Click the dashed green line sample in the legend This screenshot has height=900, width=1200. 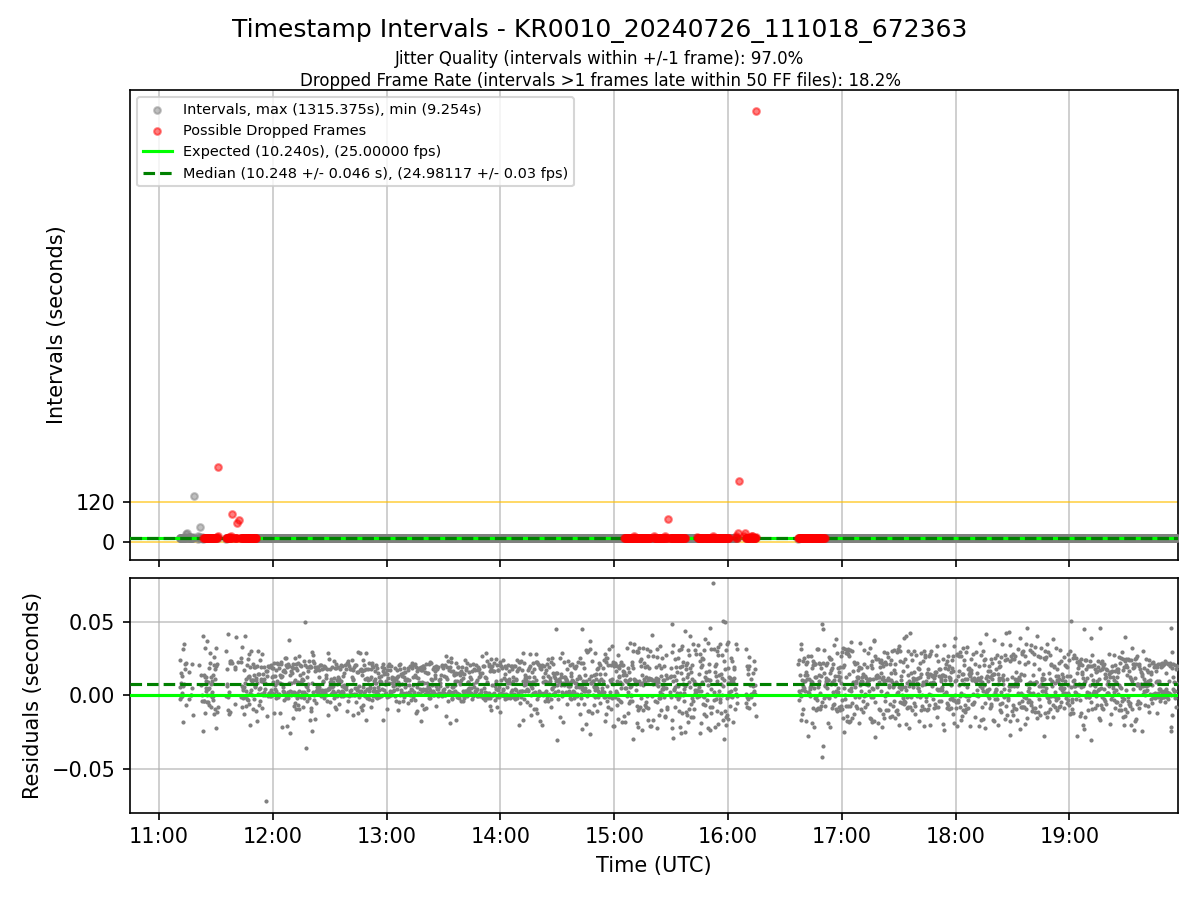pyautogui.click(x=158, y=174)
